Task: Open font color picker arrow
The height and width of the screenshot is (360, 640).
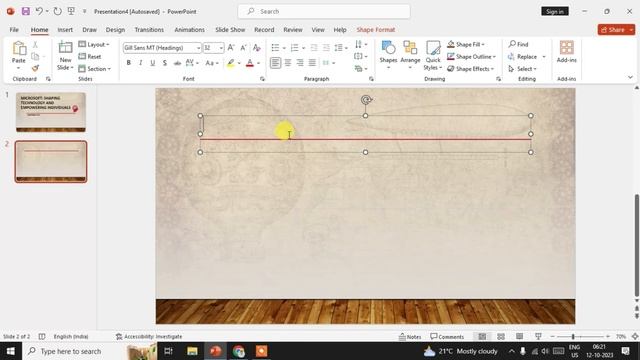Action: (258, 63)
